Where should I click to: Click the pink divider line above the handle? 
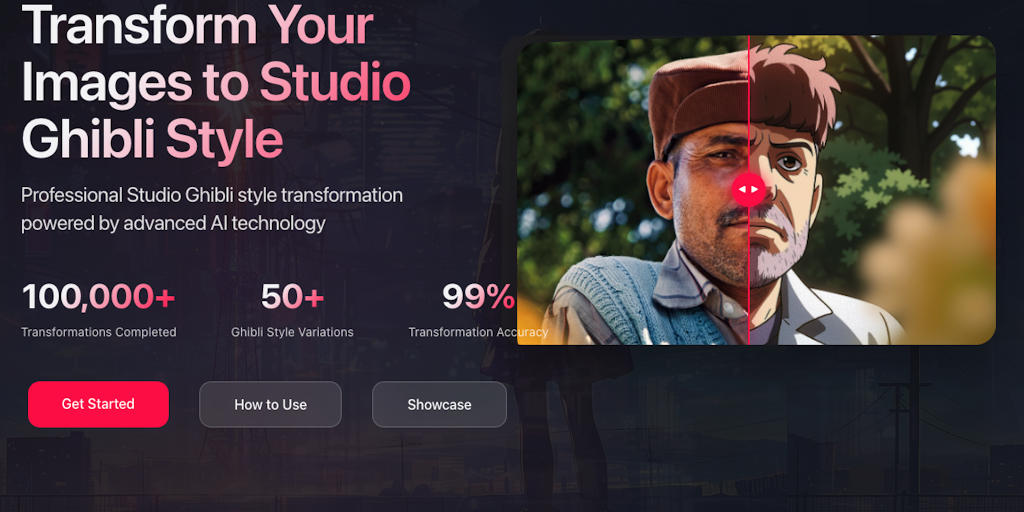pyautogui.click(x=748, y=100)
